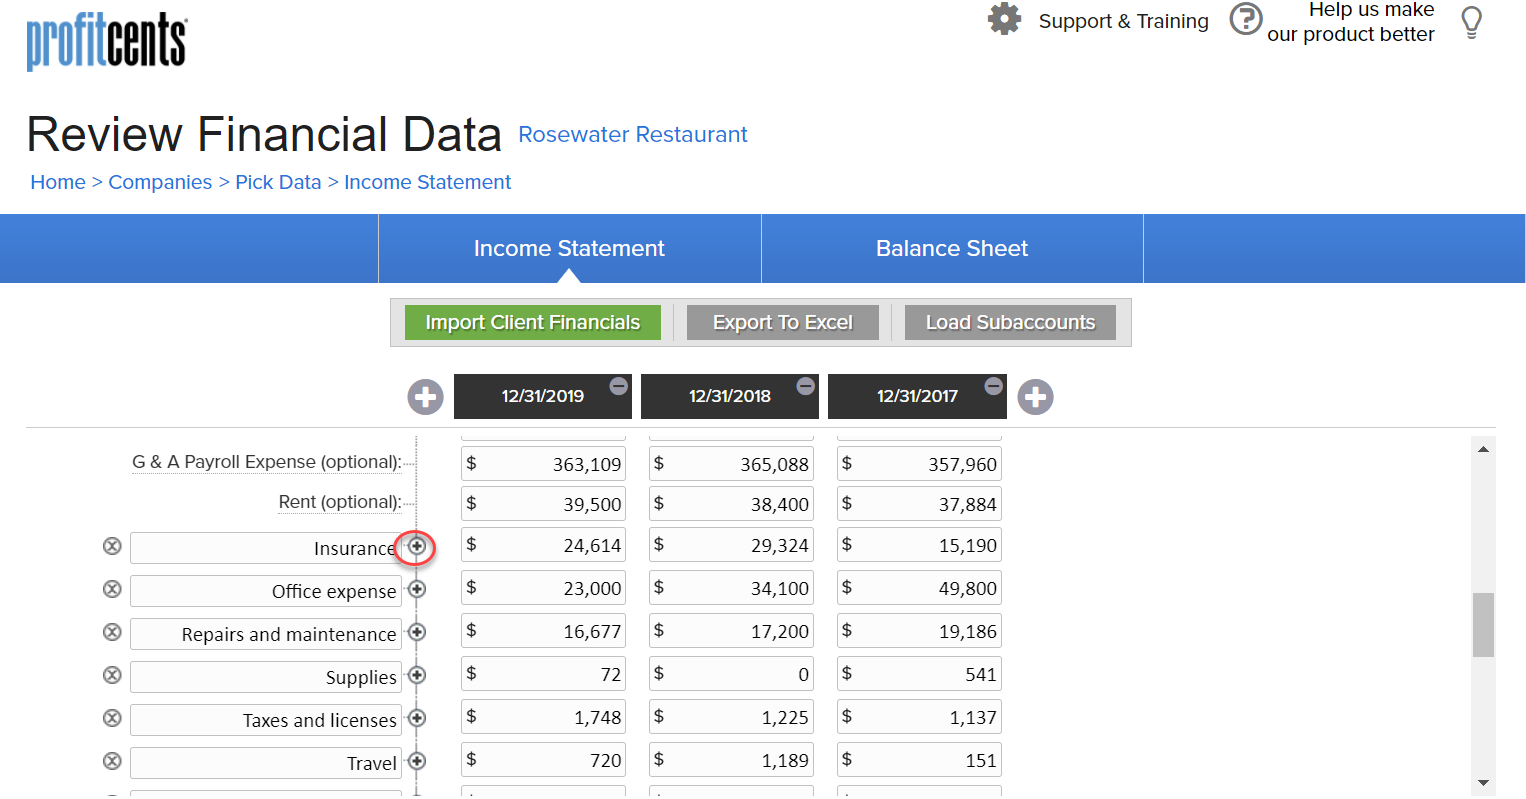1526x799 pixels.
Task: Click Load Subaccounts button
Action: coord(1010,322)
